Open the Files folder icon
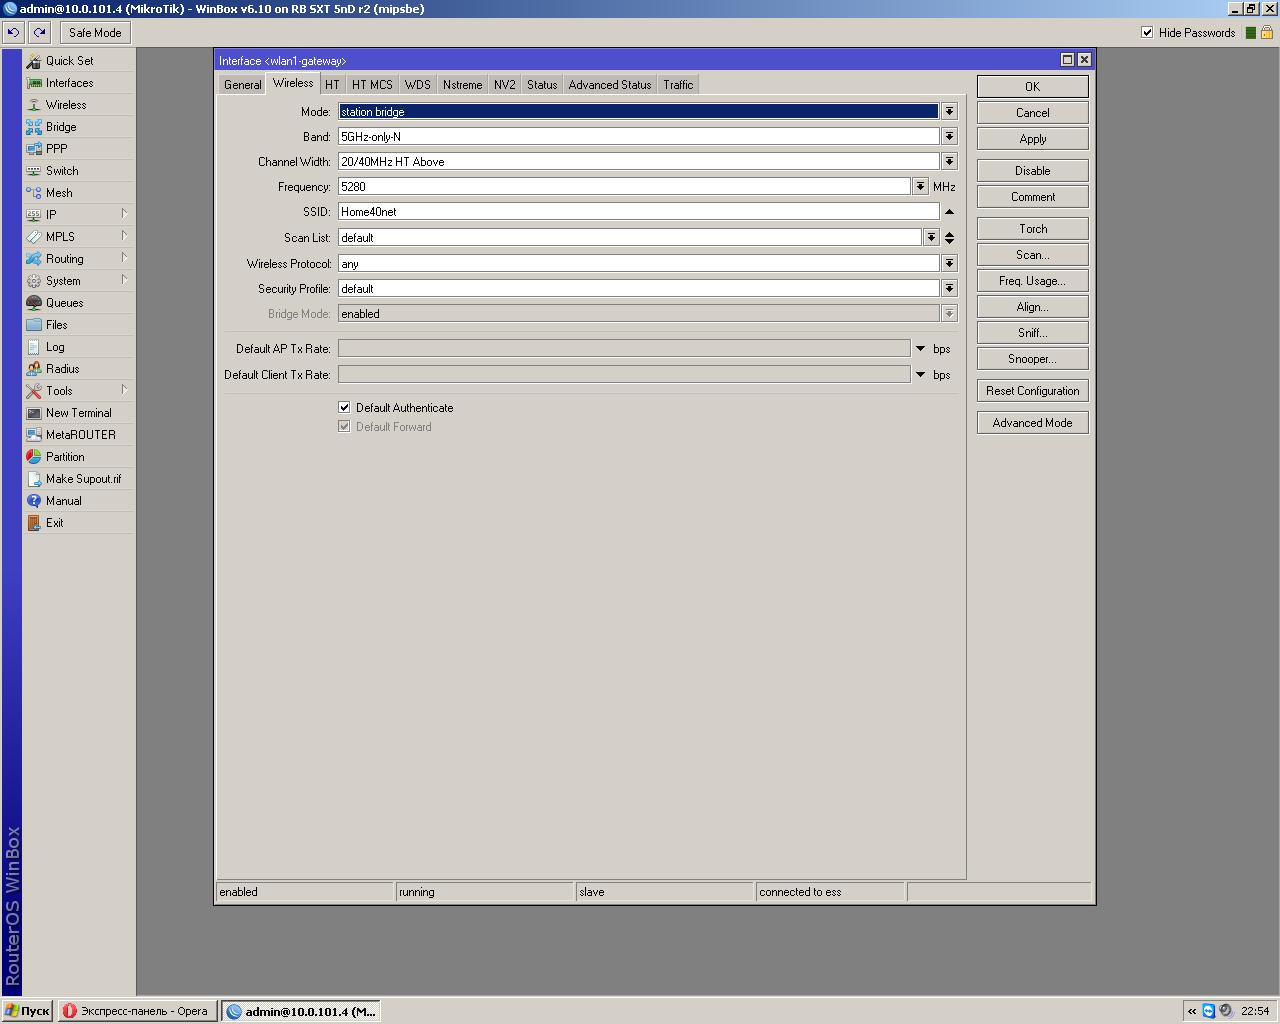 pyautogui.click(x=34, y=325)
